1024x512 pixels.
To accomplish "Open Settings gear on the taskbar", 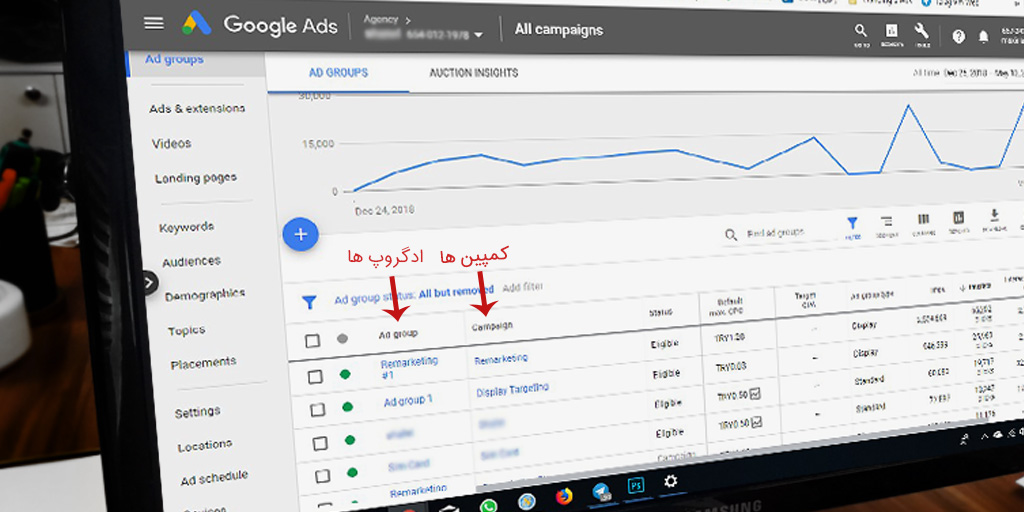I will 670,482.
